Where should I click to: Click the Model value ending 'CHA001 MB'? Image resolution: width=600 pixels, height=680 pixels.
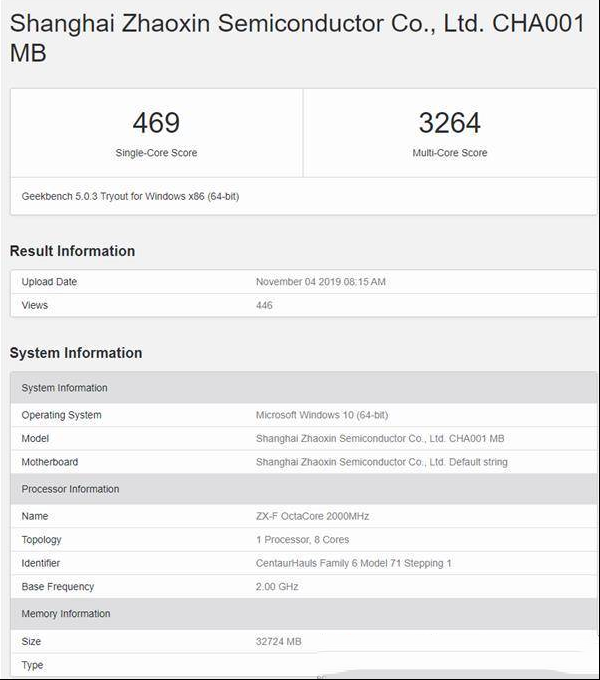tap(380, 438)
